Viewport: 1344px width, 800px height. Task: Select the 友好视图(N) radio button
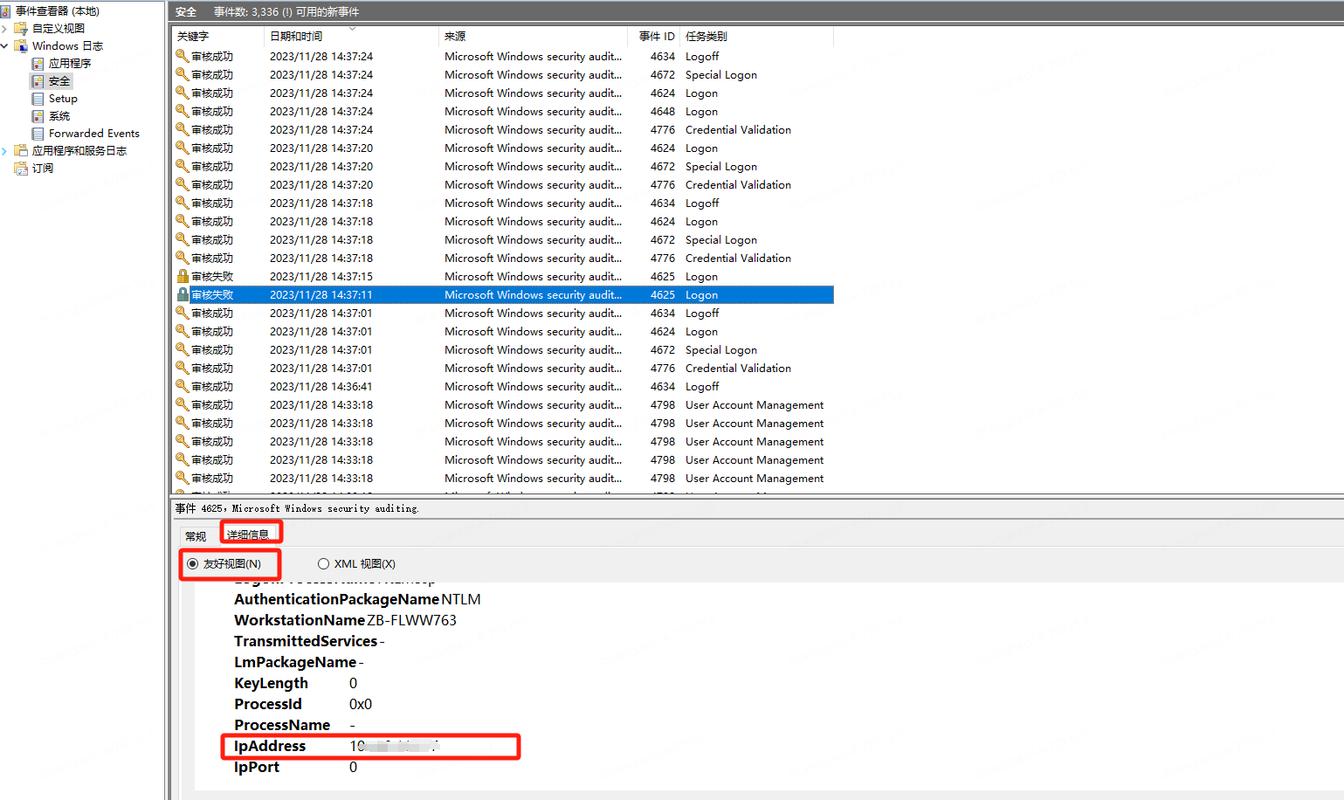(193, 564)
